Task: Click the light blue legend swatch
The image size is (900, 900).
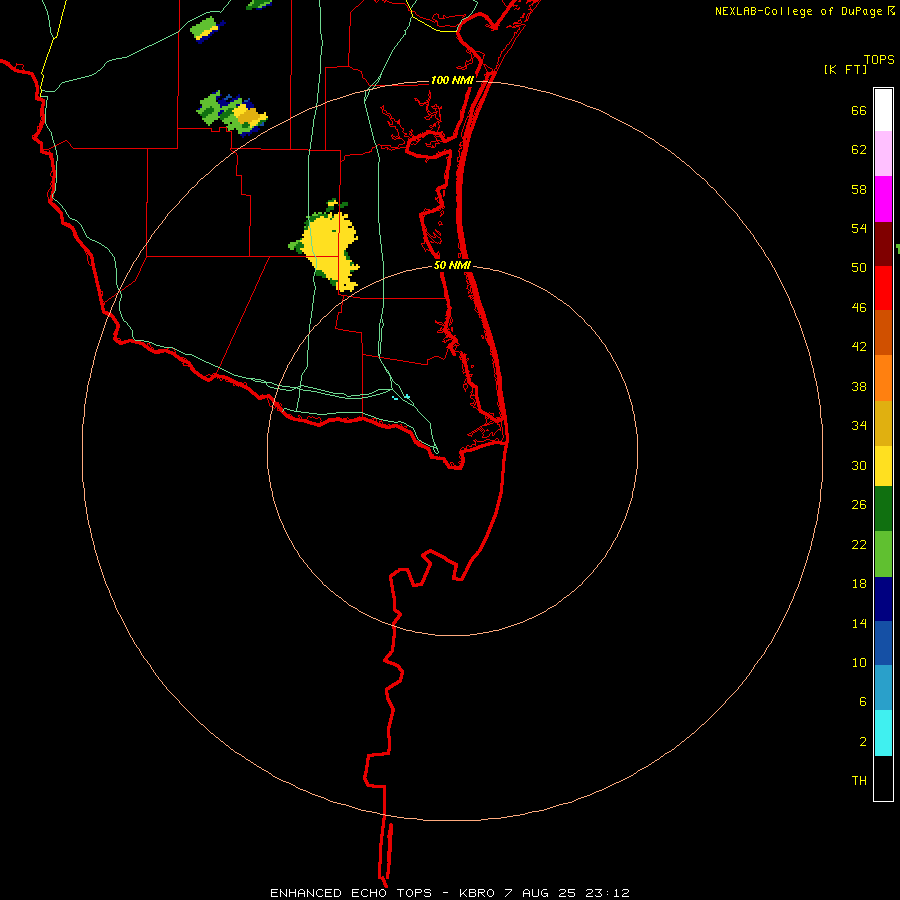Action: (883, 688)
